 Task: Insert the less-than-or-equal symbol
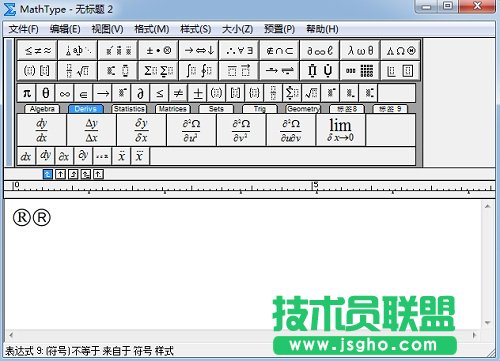(x=159, y=93)
